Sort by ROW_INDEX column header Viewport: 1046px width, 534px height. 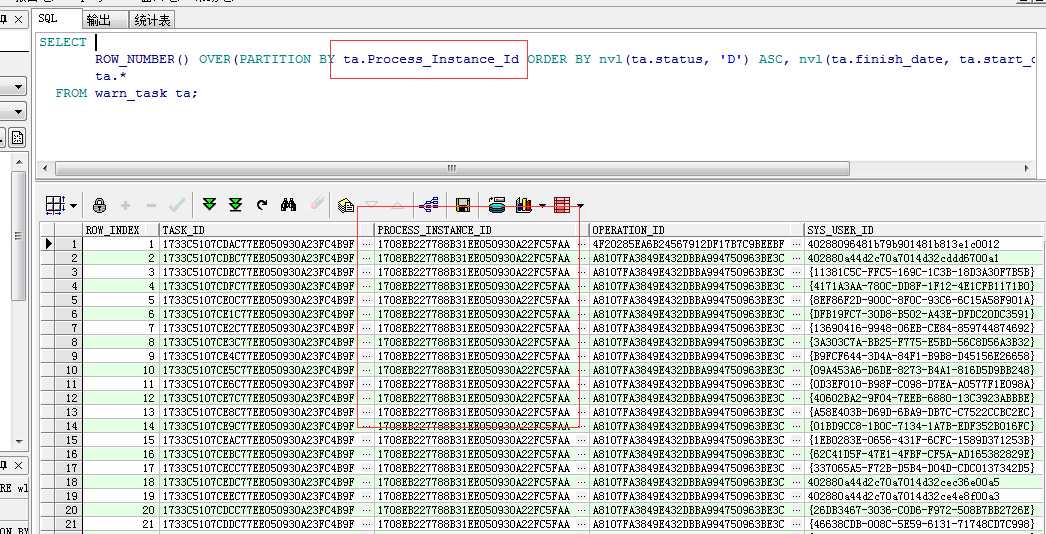pyautogui.click(x=121, y=230)
